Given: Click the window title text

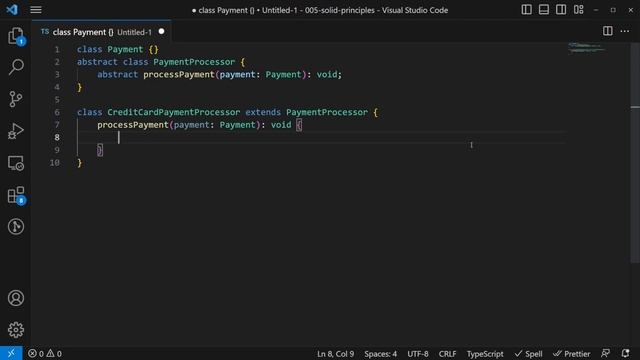Looking at the screenshot, I should [x=320, y=10].
